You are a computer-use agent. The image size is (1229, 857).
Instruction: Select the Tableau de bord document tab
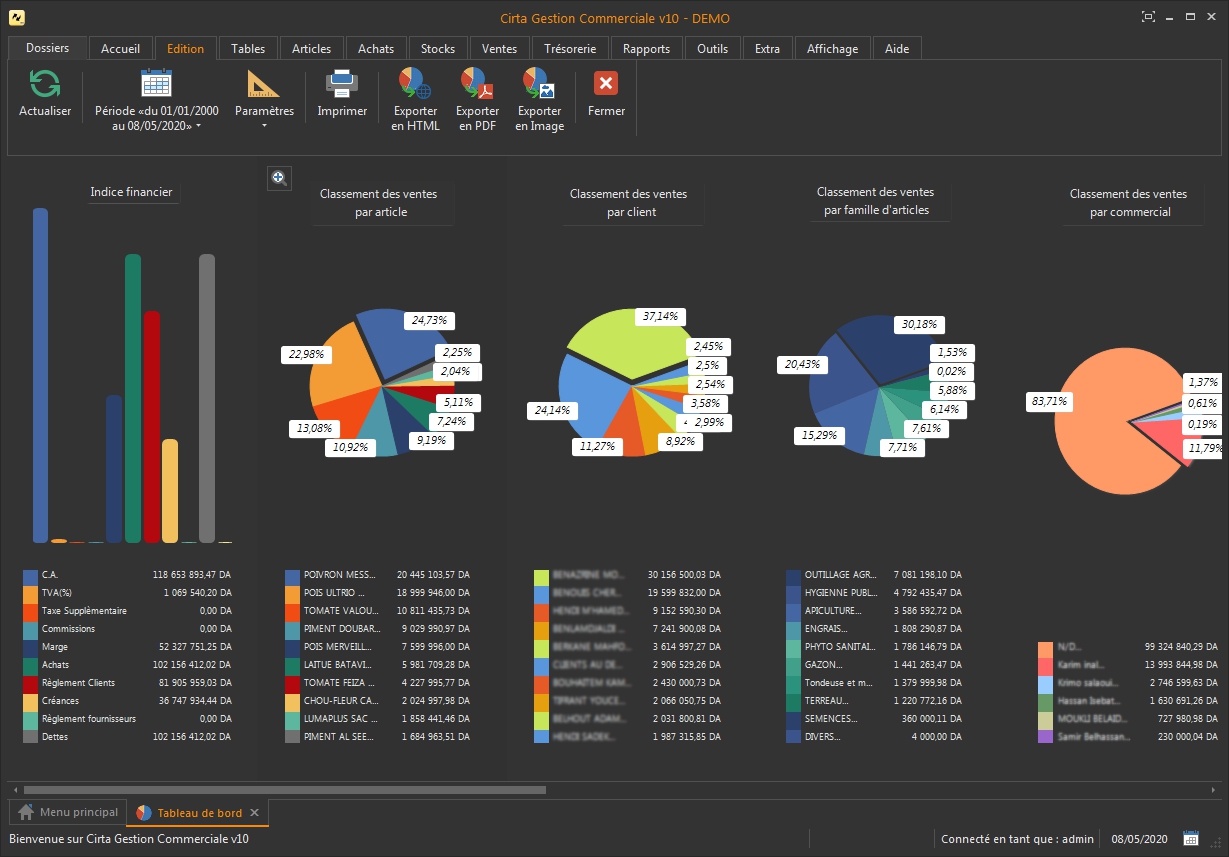(x=198, y=813)
